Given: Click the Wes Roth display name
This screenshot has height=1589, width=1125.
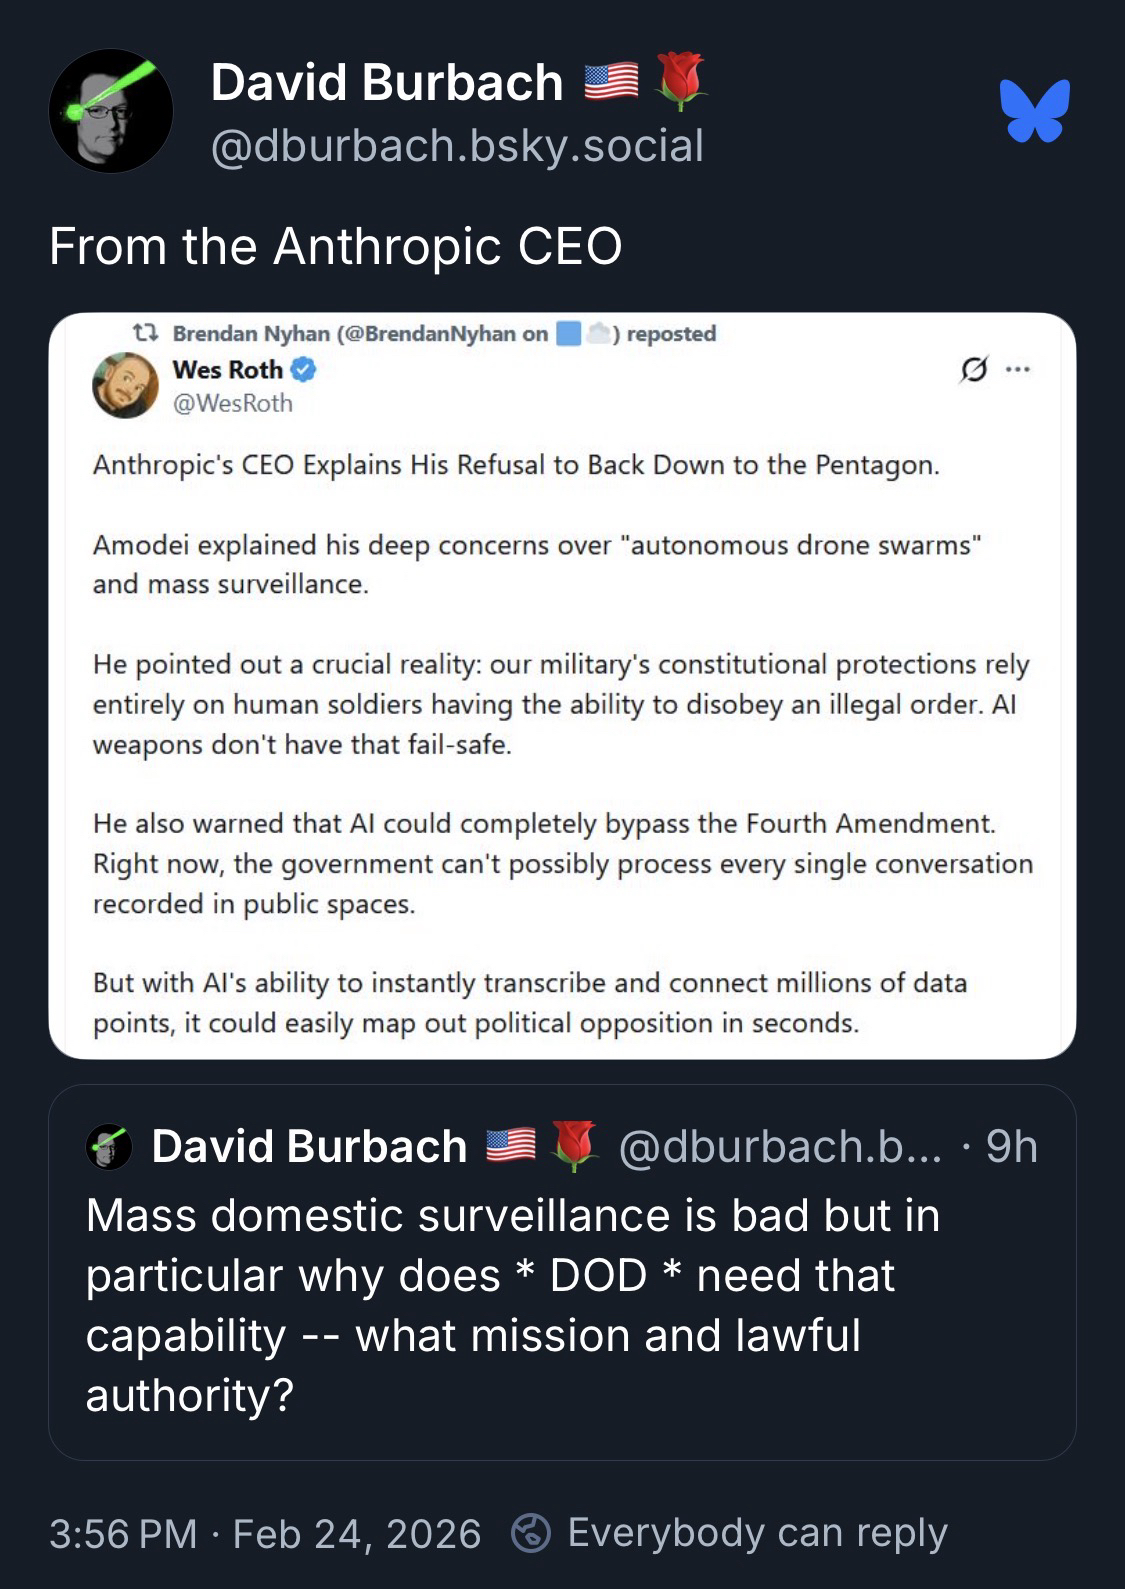Looking at the screenshot, I should (228, 370).
